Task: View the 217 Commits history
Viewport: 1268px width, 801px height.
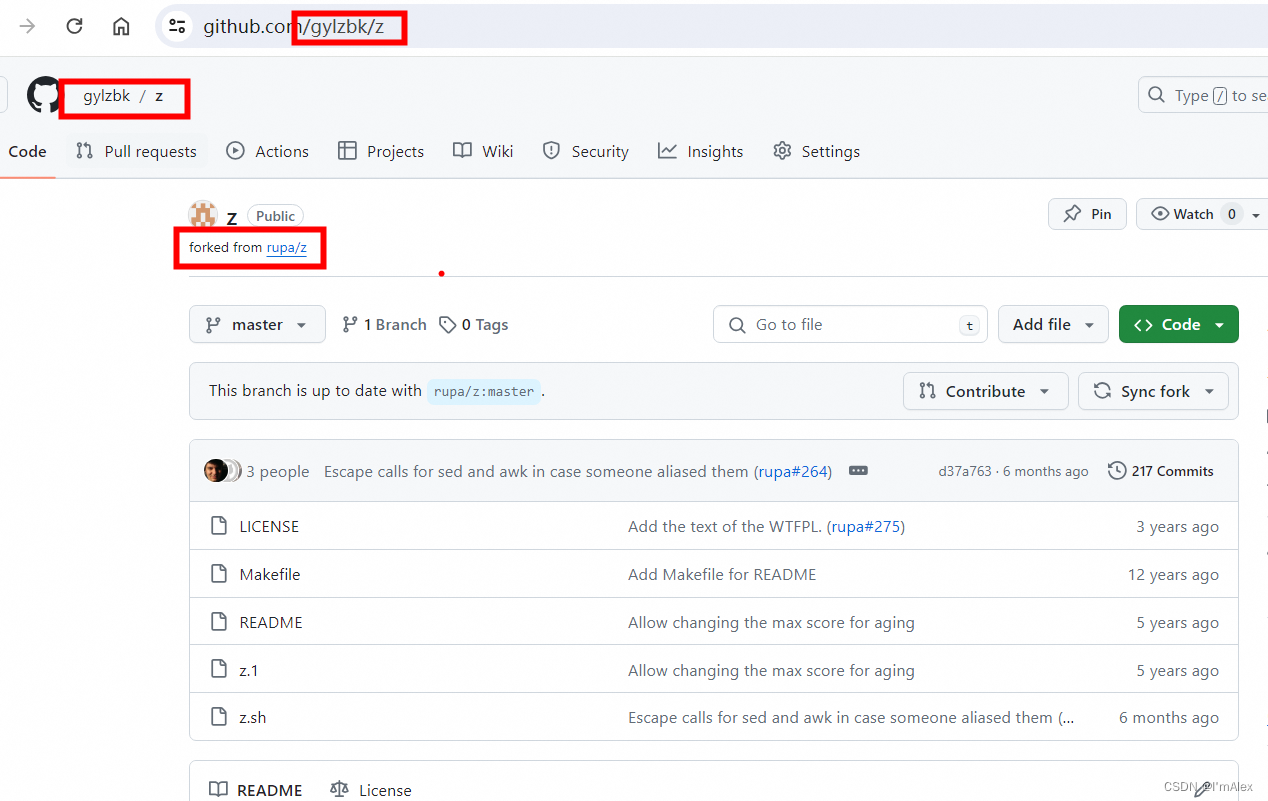Action: (x=1161, y=471)
